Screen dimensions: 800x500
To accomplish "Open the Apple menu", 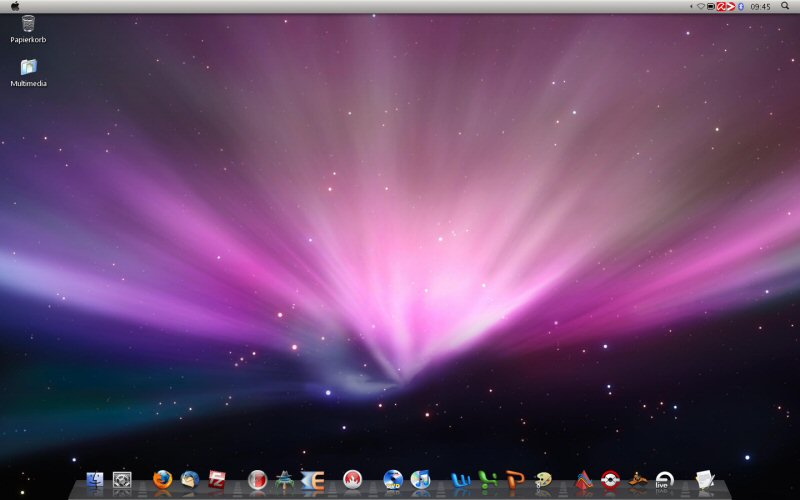I will click(x=15, y=6).
